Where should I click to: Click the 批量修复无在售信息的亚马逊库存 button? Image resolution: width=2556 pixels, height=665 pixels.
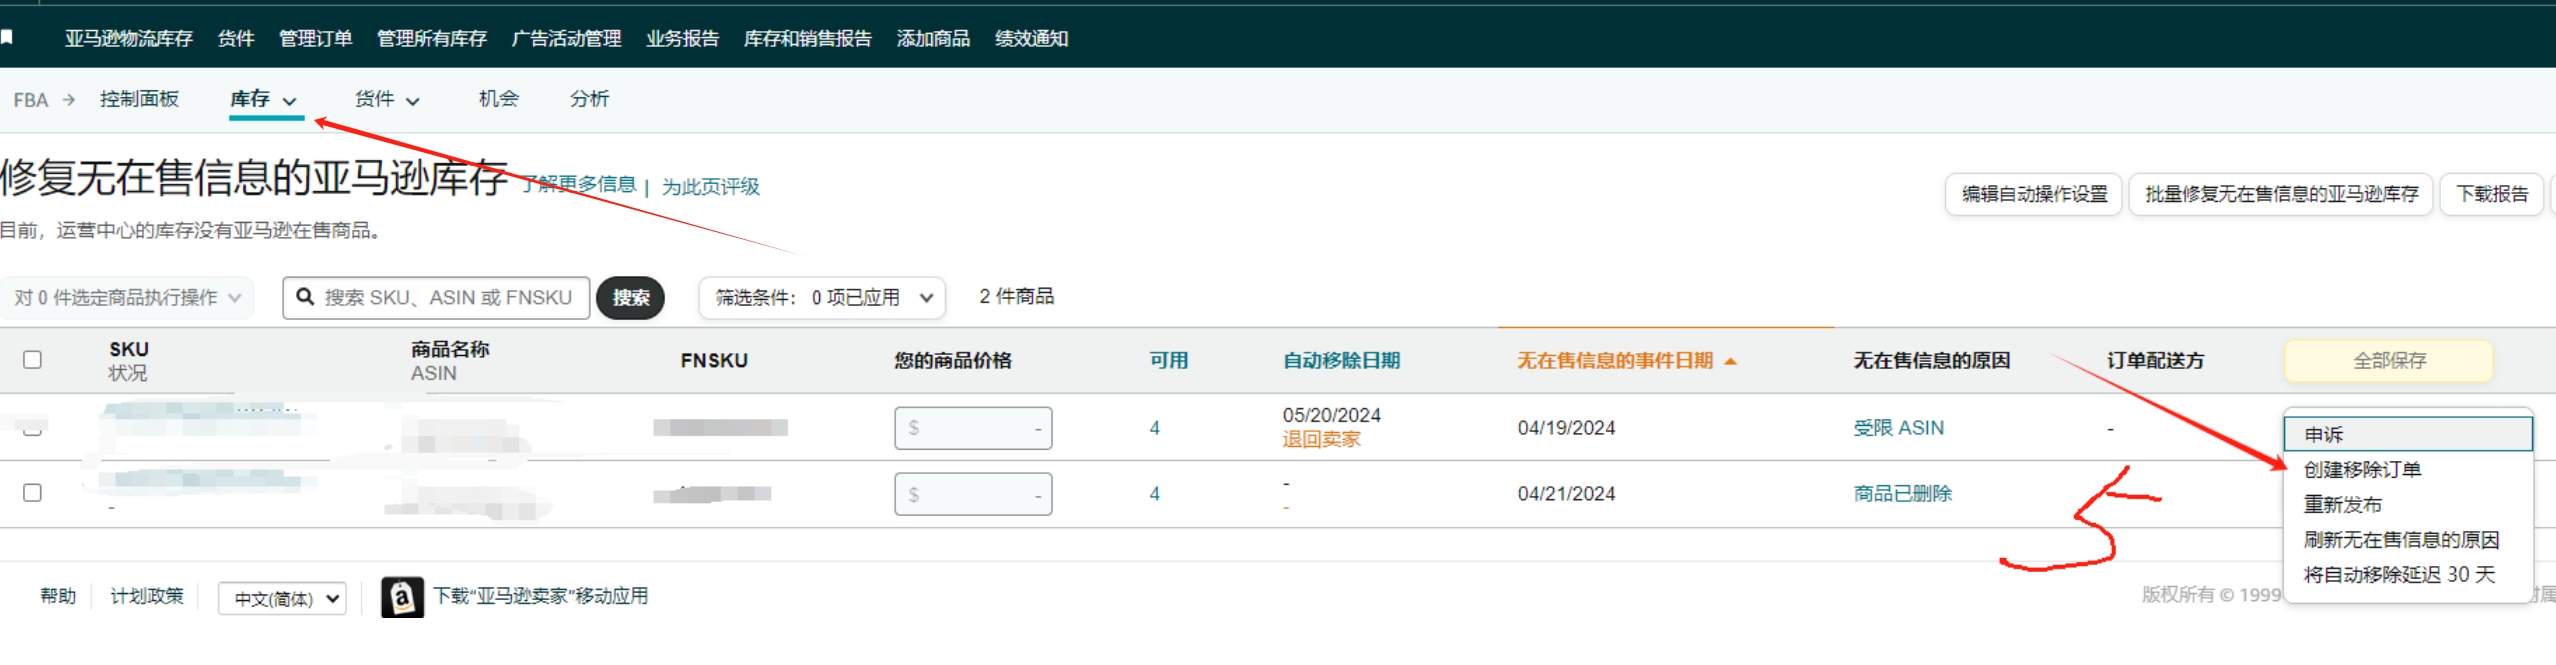coord(2281,194)
